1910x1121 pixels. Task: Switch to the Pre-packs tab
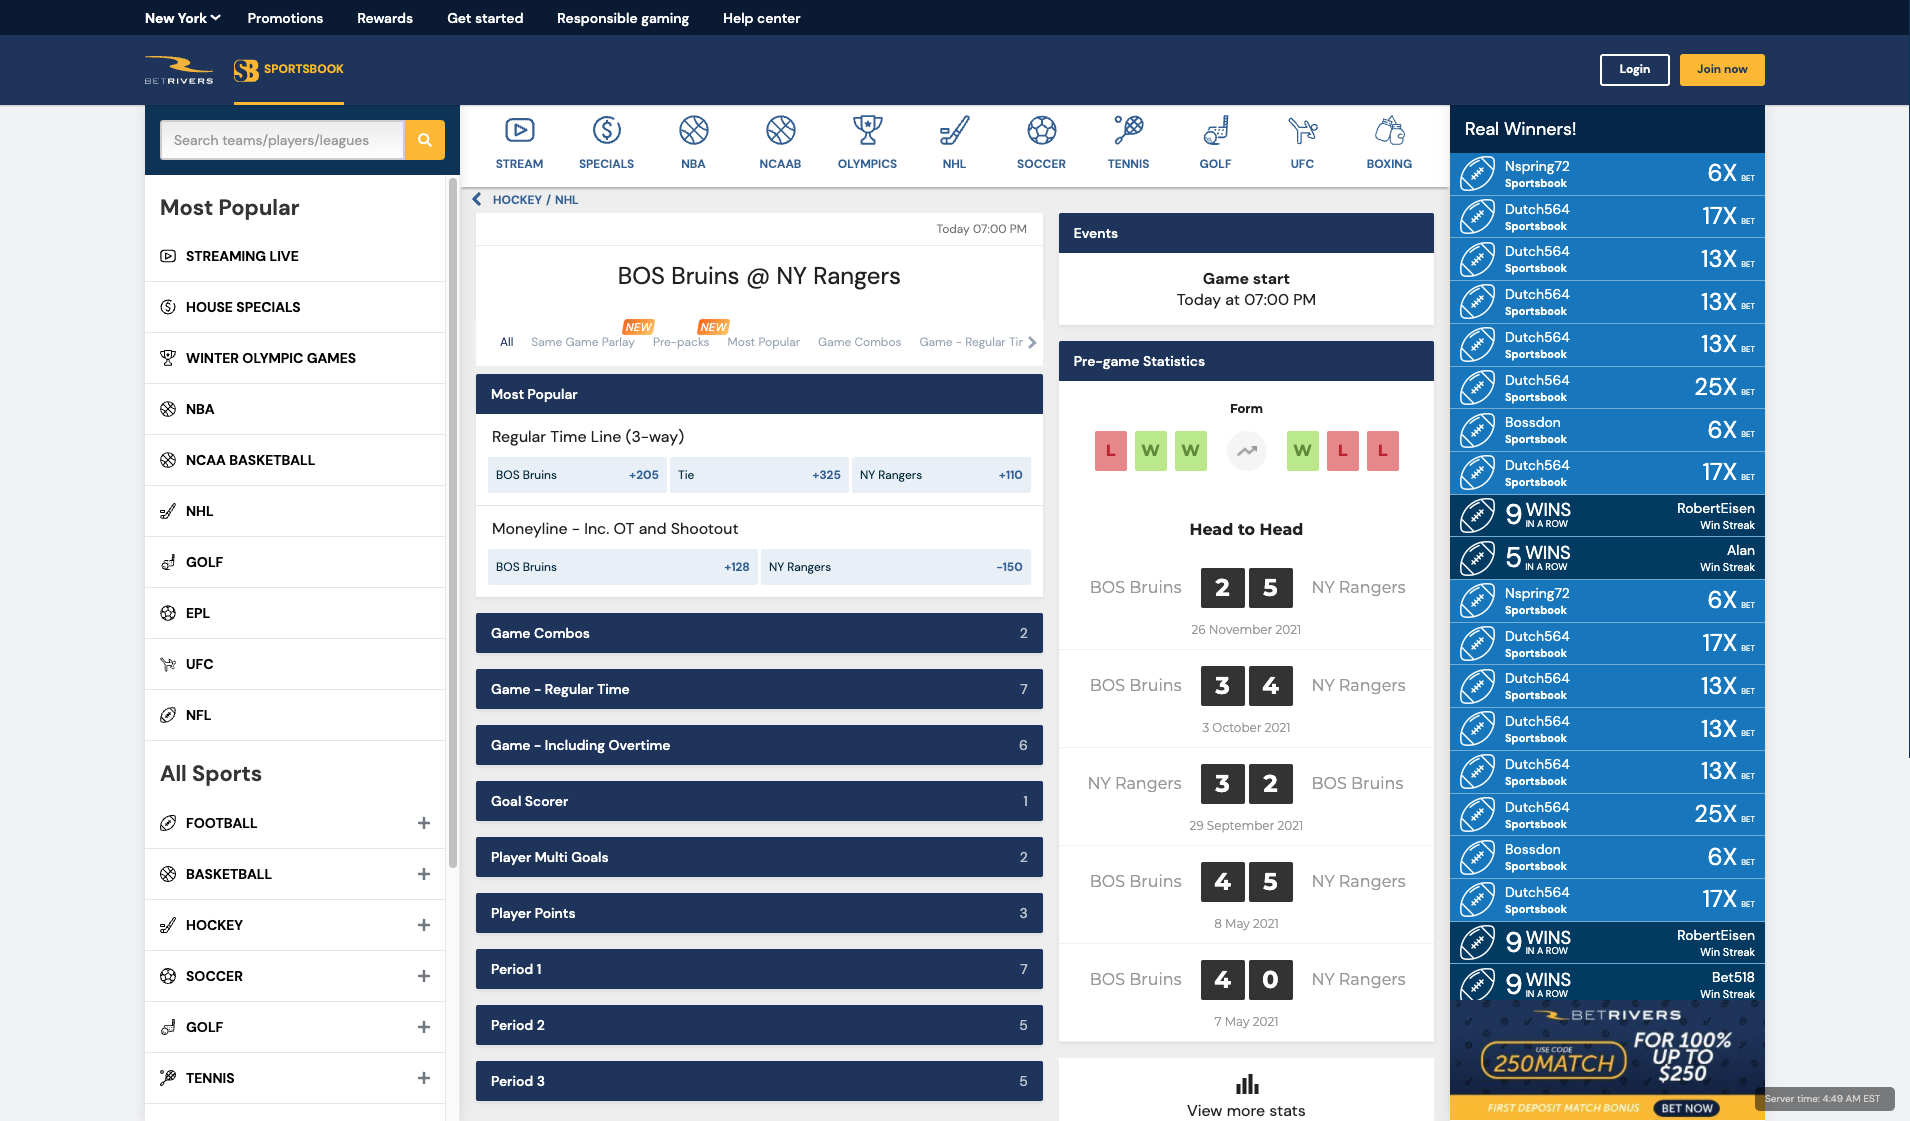pos(681,342)
